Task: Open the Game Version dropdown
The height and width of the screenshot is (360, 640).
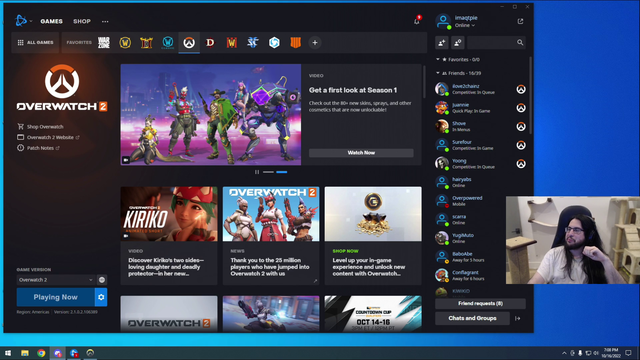Action: pyautogui.click(x=56, y=280)
